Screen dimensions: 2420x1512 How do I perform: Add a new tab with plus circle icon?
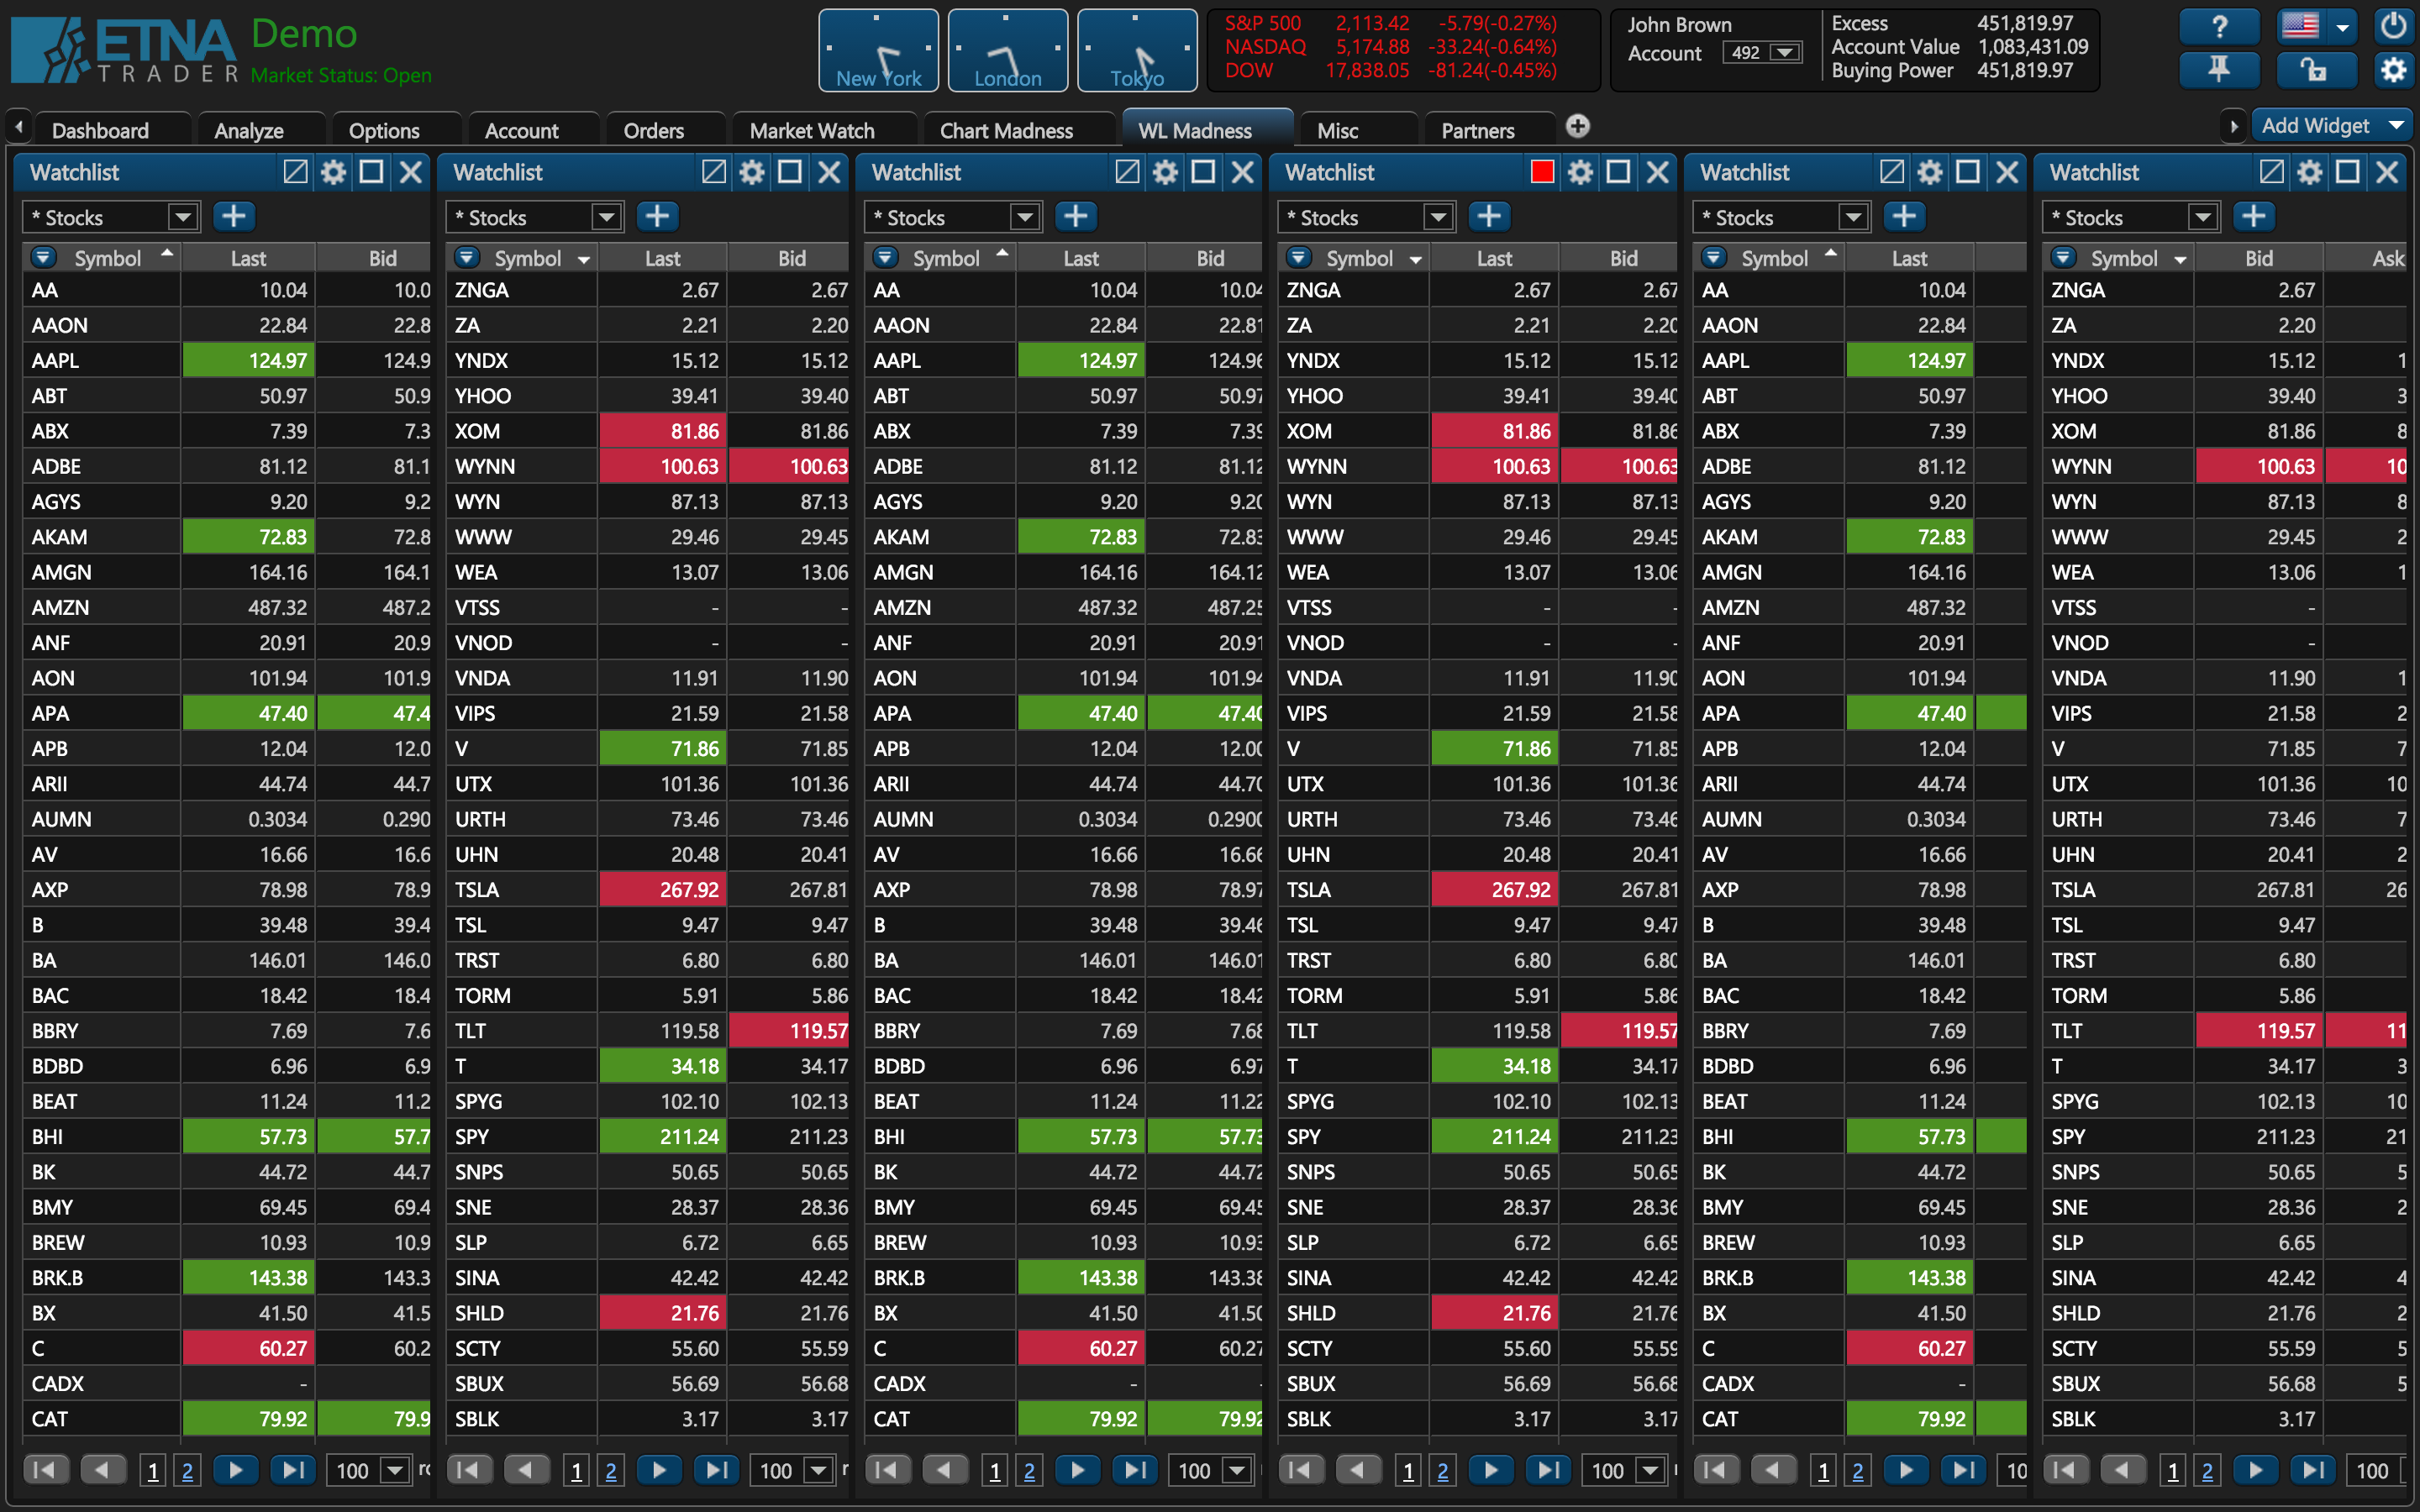pyautogui.click(x=1578, y=126)
